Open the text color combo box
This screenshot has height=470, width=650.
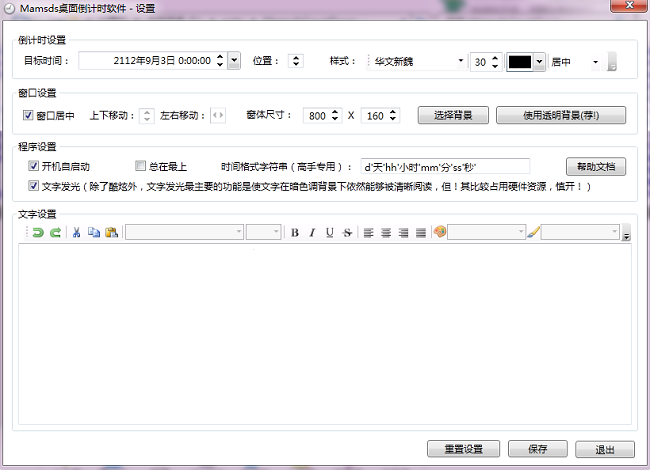pos(487,232)
